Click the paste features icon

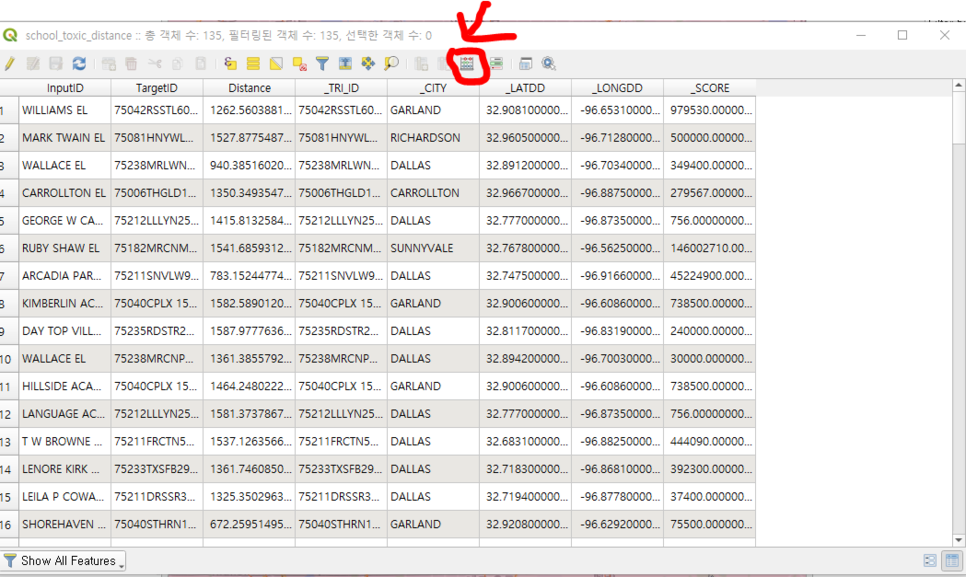point(200,63)
